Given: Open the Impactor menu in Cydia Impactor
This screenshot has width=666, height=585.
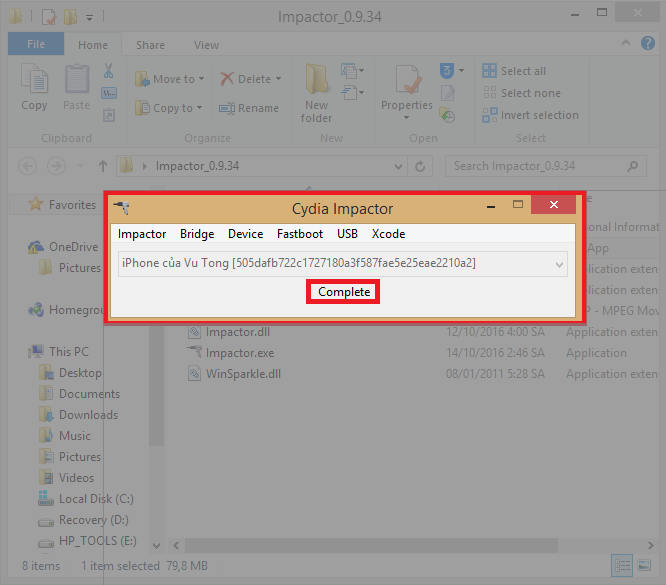Looking at the screenshot, I should (142, 234).
